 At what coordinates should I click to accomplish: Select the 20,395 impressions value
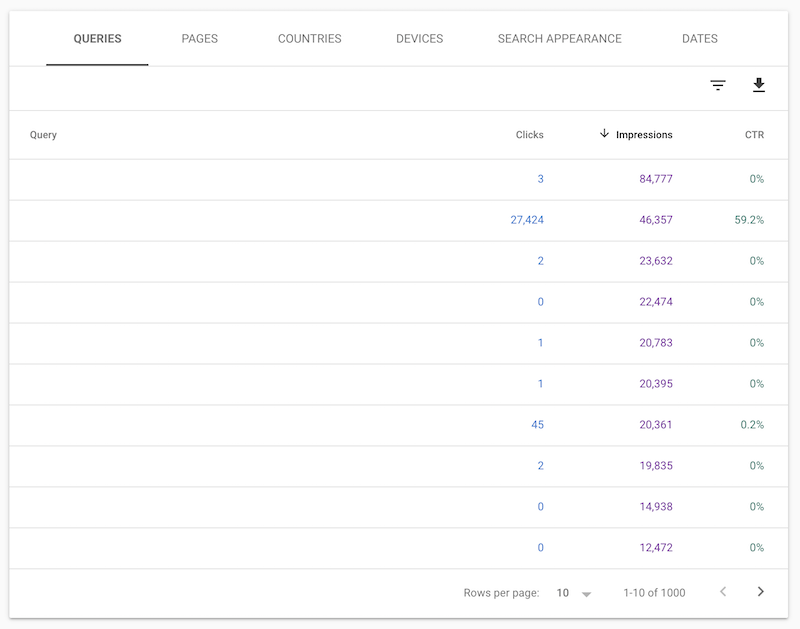[656, 384]
